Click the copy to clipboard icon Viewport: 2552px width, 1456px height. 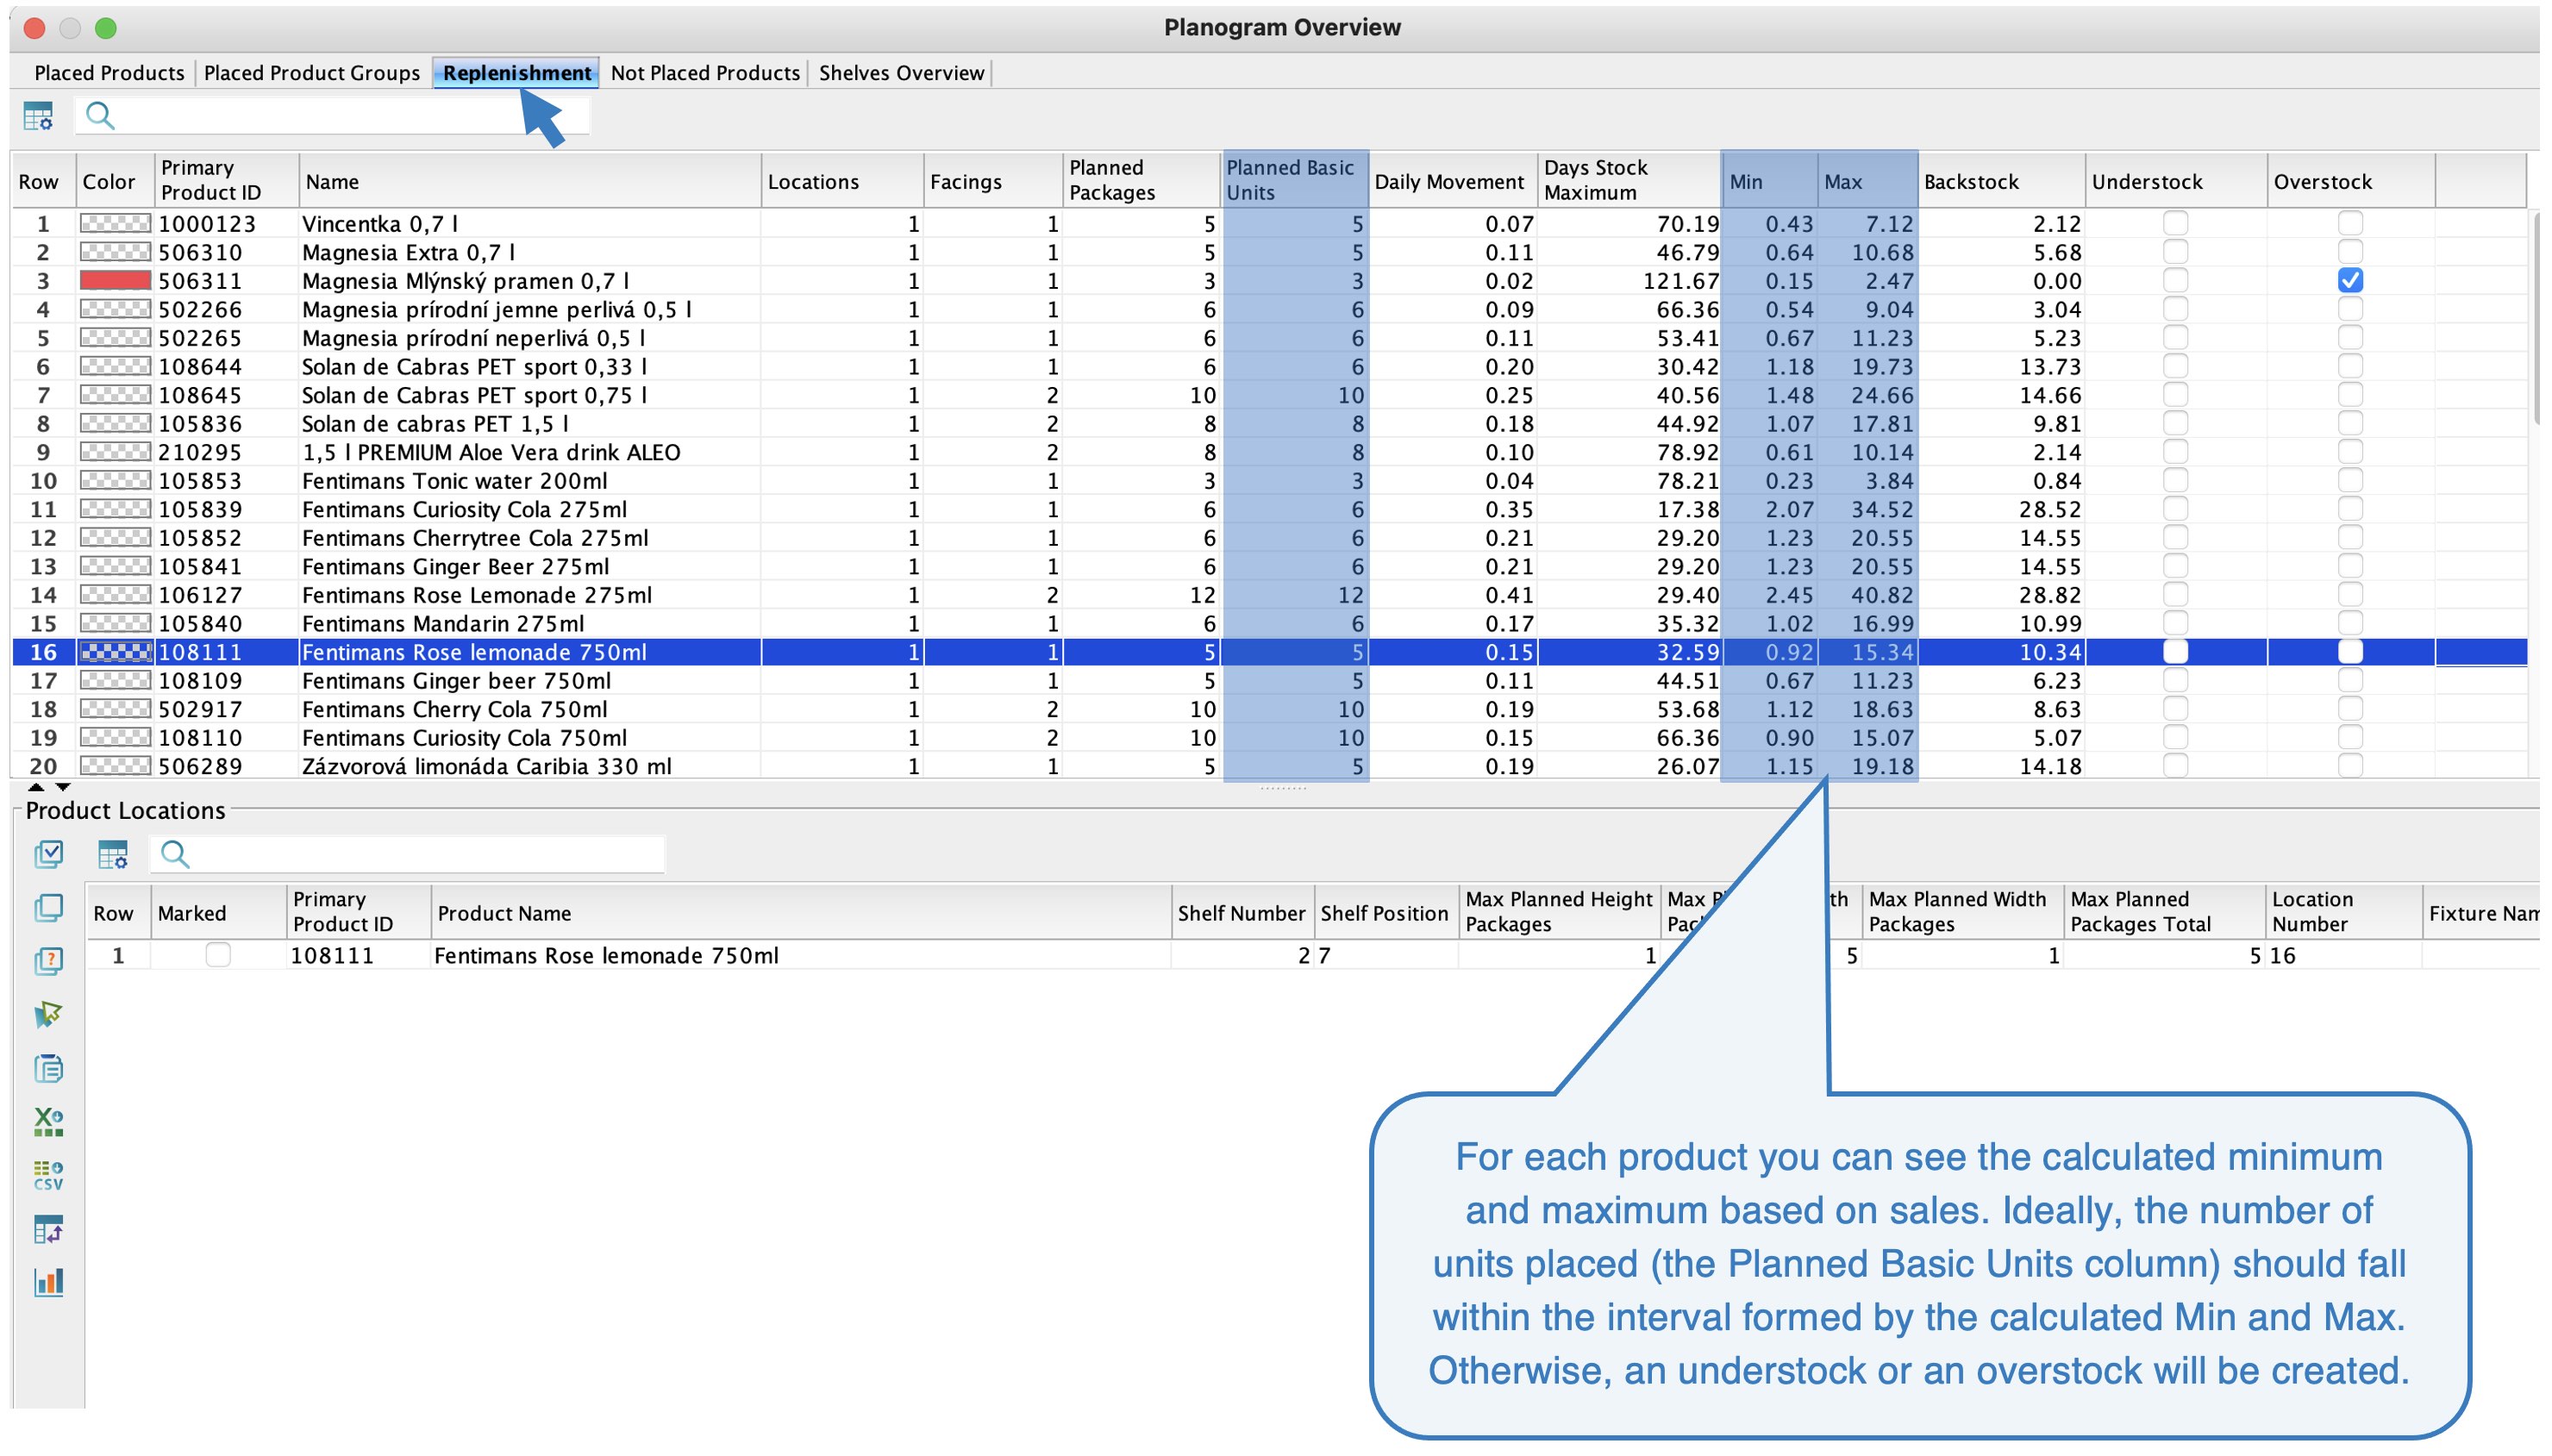[48, 1069]
